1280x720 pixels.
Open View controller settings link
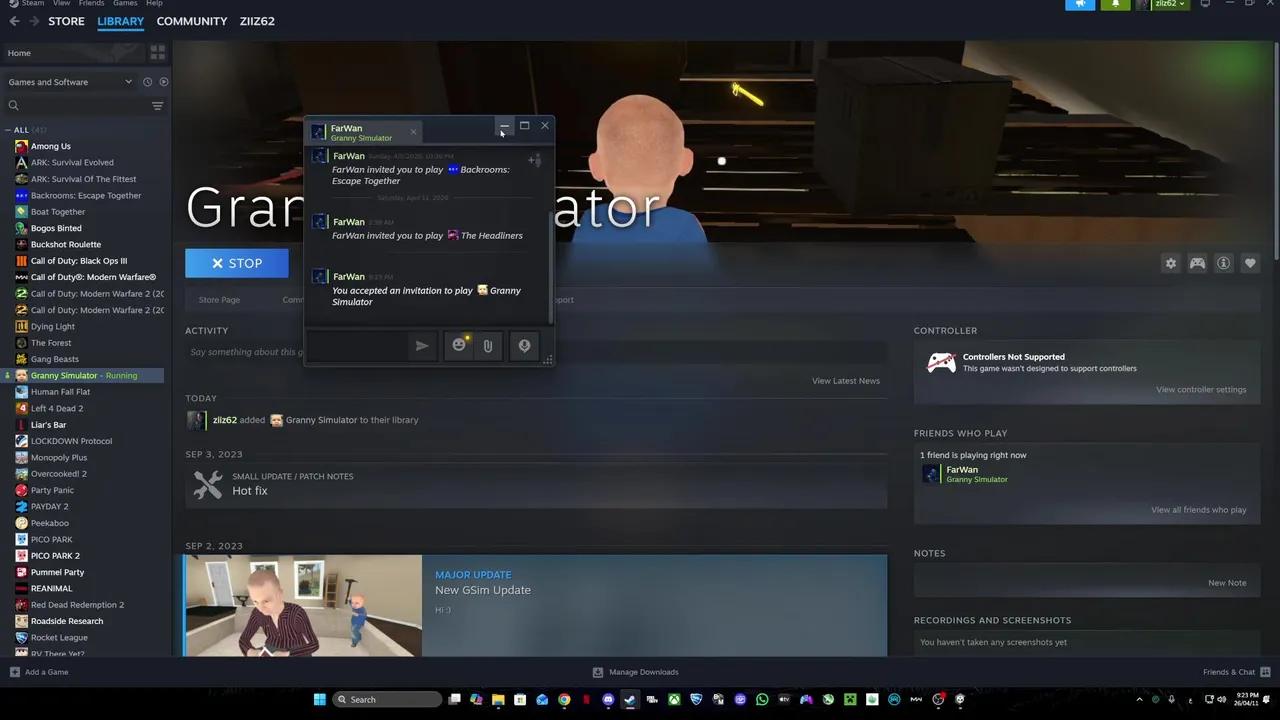(1201, 390)
